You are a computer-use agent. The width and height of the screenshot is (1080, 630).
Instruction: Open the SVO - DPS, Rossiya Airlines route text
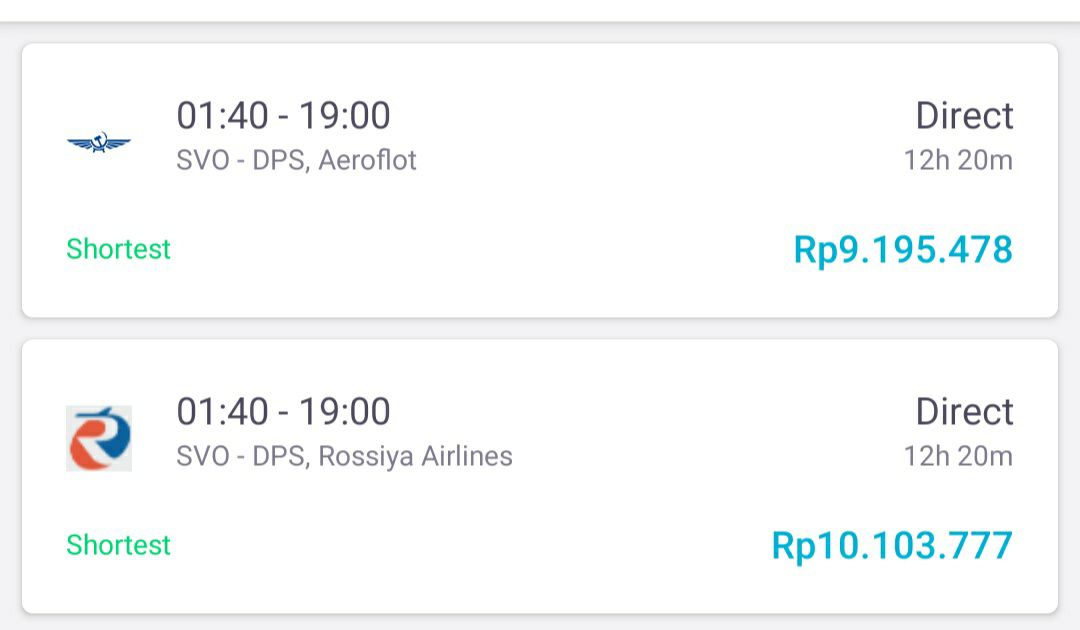[x=344, y=456]
